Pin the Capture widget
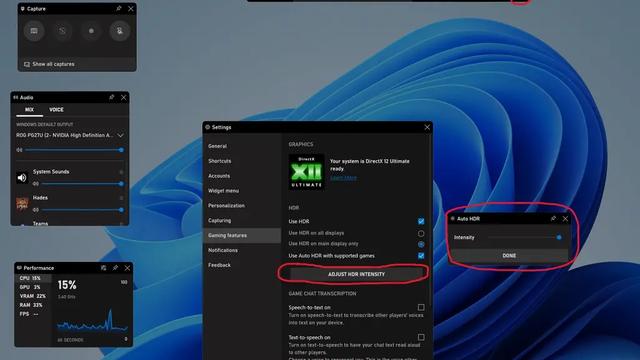The width and height of the screenshot is (640, 360). point(119,9)
